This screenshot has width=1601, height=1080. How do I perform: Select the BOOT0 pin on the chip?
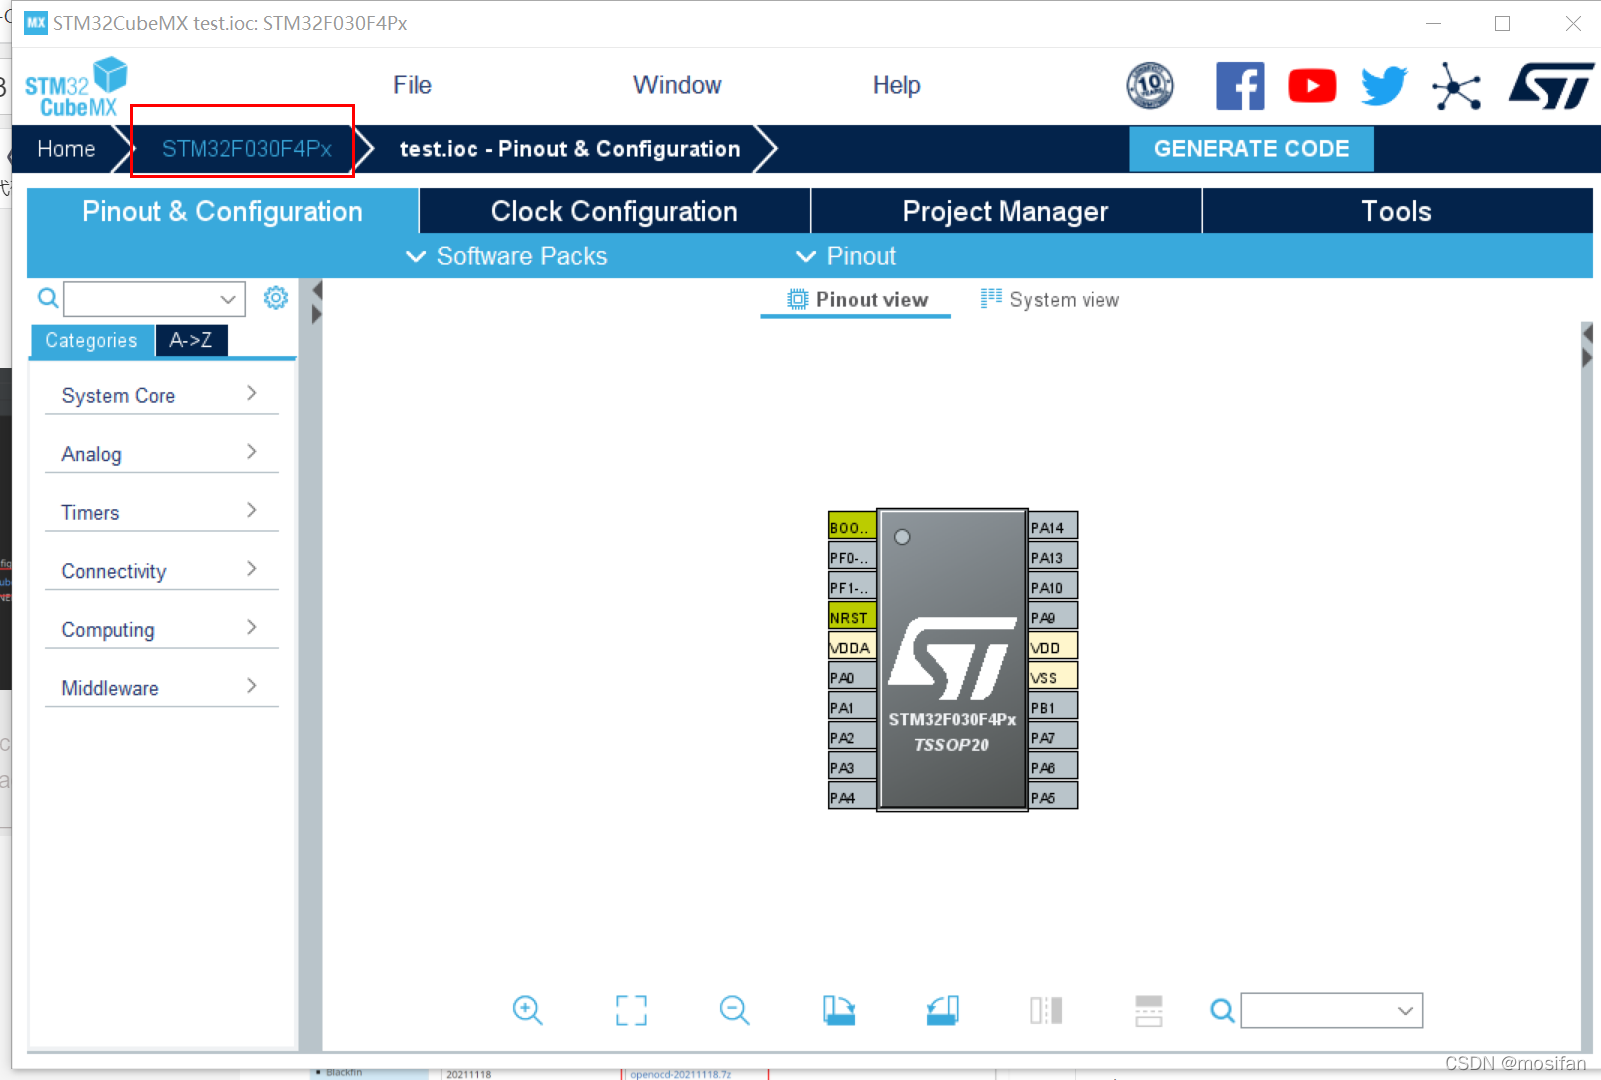tap(852, 526)
